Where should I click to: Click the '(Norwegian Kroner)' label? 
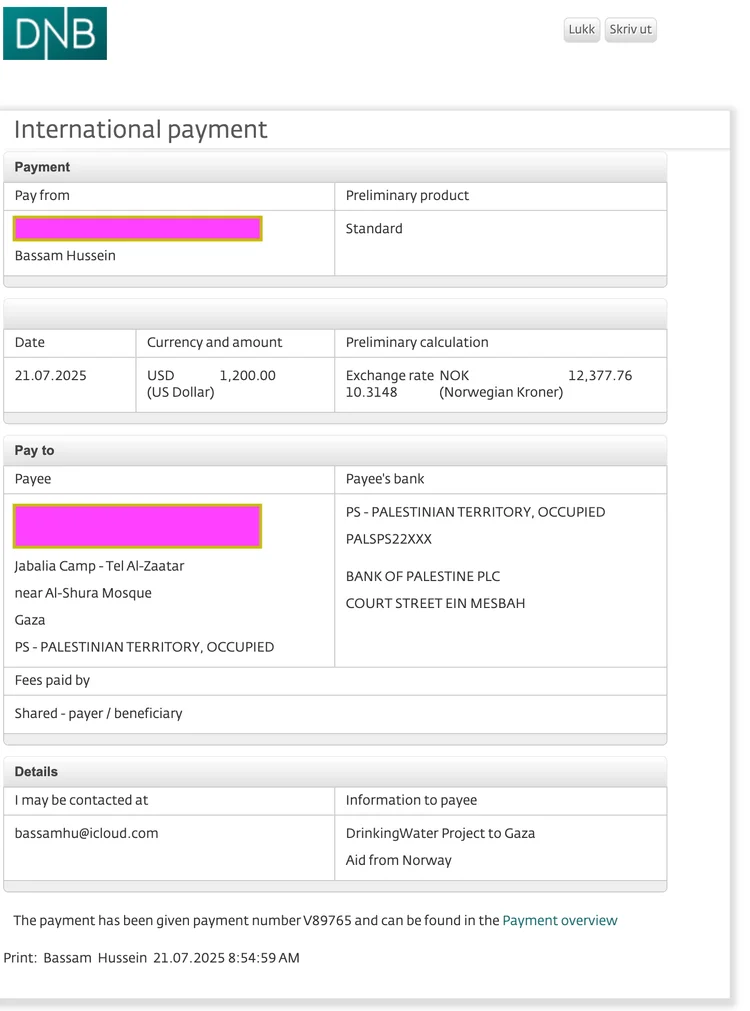click(x=501, y=392)
